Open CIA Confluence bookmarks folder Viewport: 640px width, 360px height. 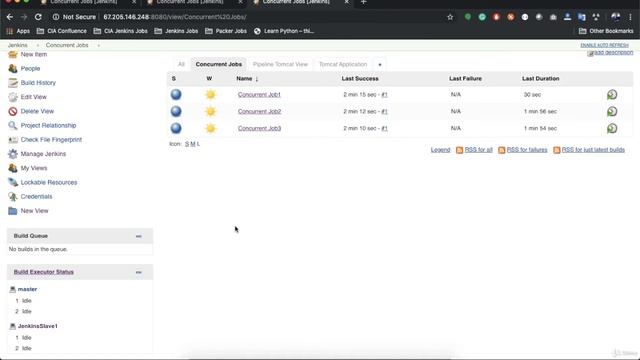click(x=62, y=31)
